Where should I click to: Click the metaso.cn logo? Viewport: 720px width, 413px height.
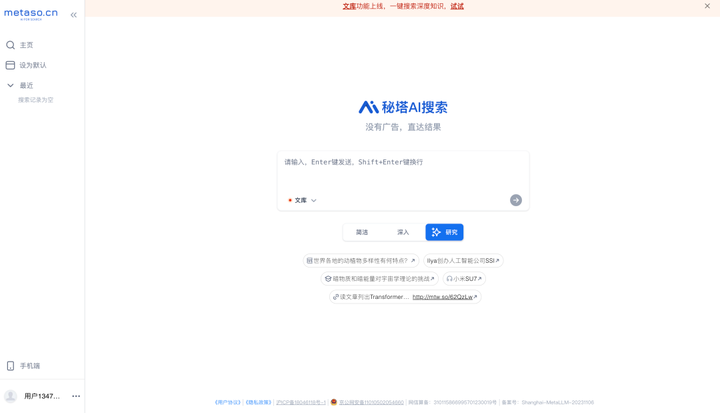pyautogui.click(x=31, y=14)
